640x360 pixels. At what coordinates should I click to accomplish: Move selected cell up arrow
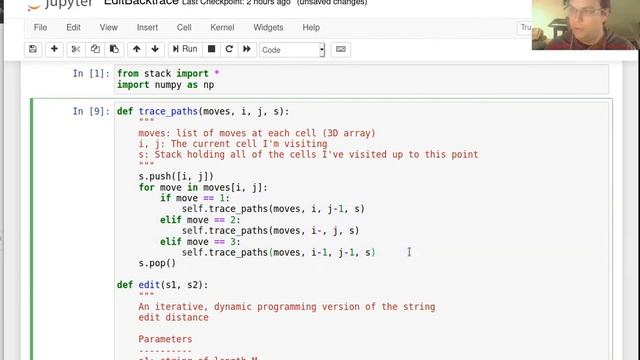136,49
